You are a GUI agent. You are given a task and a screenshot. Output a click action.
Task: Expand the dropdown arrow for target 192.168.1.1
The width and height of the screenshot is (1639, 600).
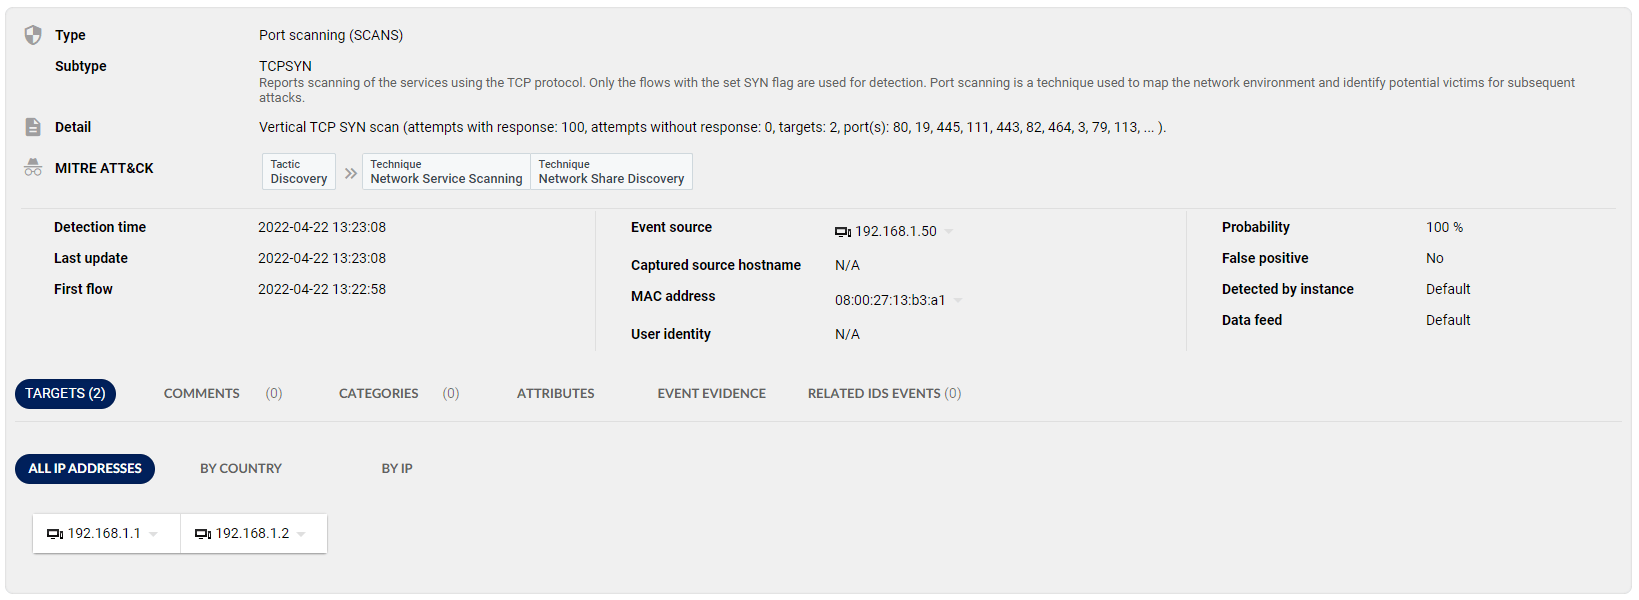[153, 534]
